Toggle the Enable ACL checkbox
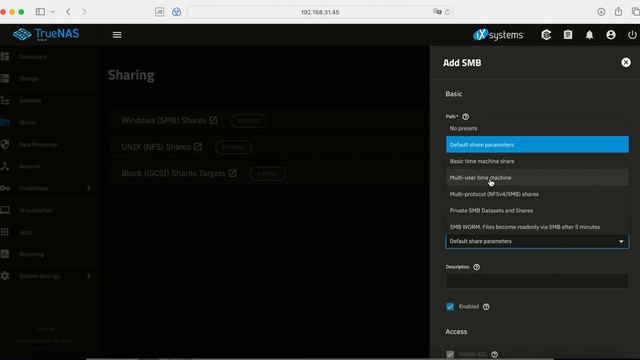 click(450, 354)
